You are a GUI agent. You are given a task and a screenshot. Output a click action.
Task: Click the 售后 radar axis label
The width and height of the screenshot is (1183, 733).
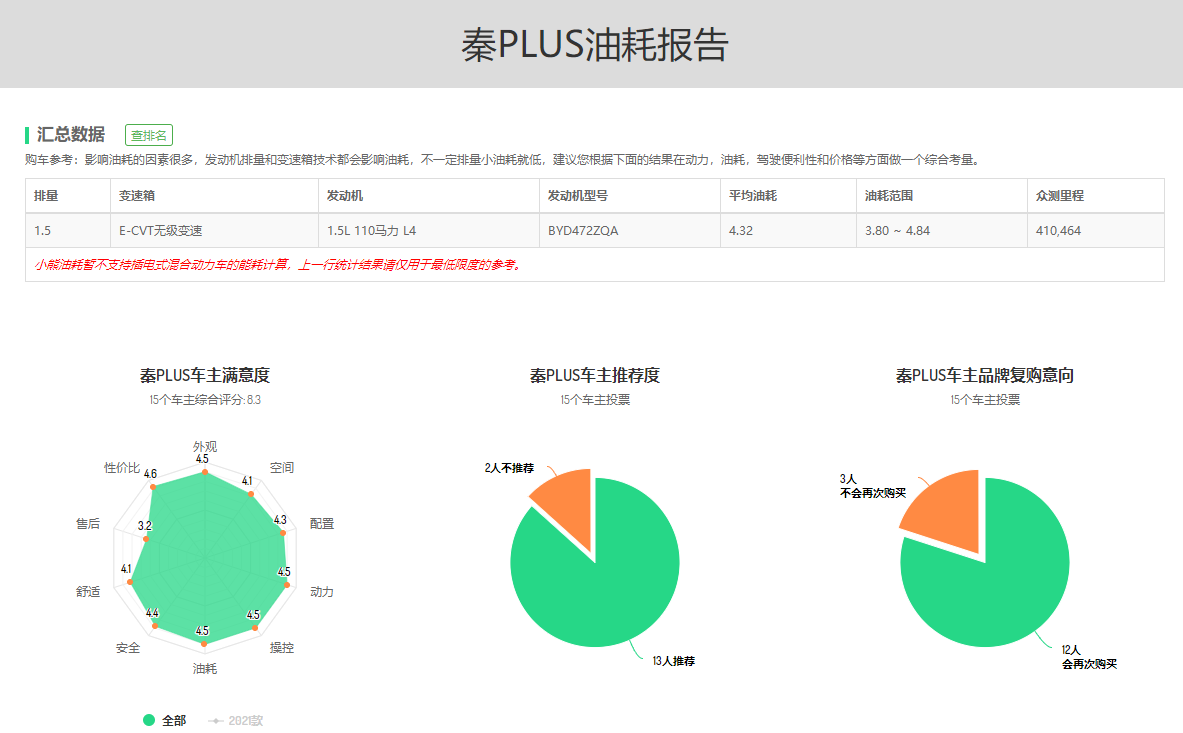[88, 523]
